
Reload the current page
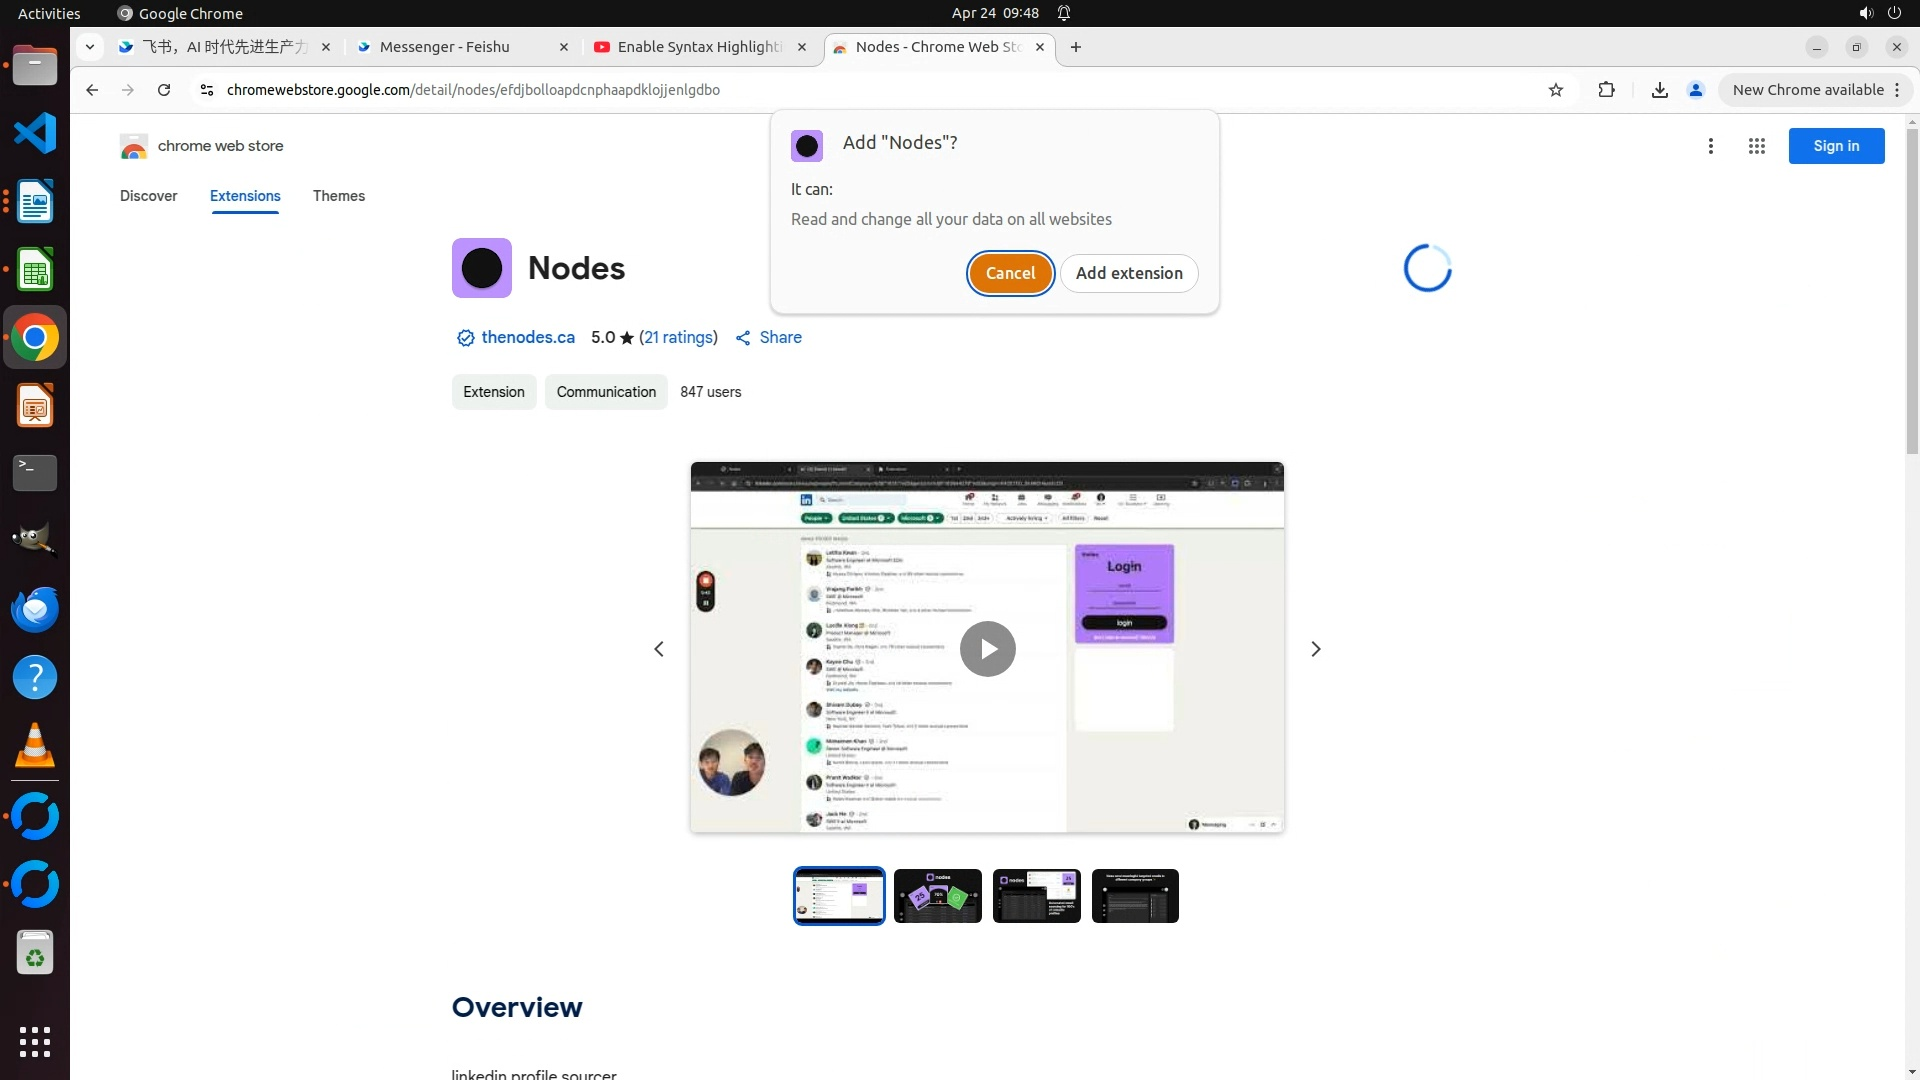click(x=164, y=90)
